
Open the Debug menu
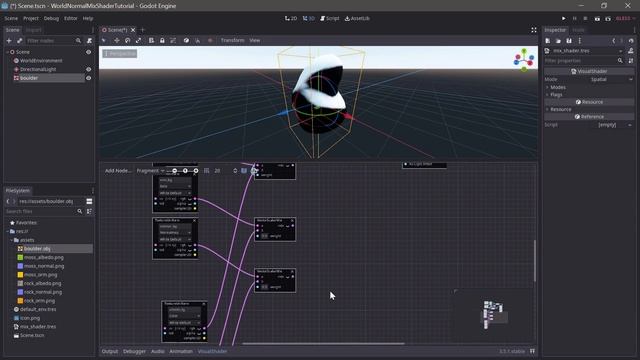[x=51, y=18]
